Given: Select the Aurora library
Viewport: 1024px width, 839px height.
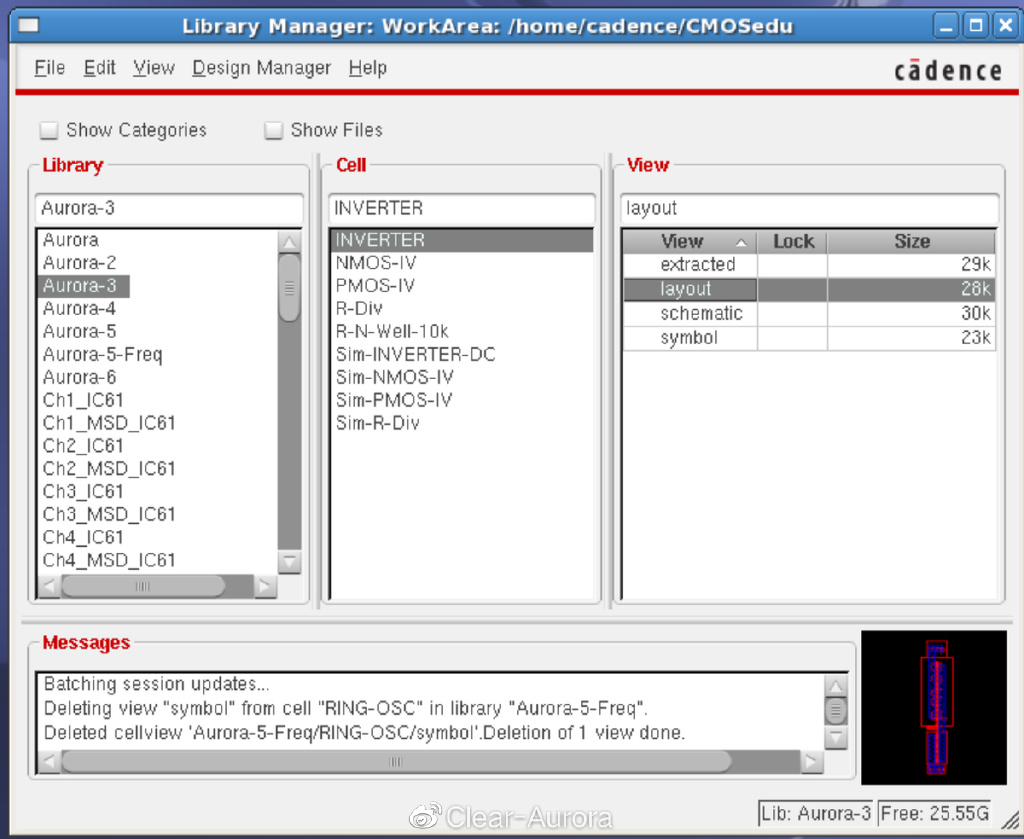Looking at the screenshot, I should pyautogui.click(x=71, y=240).
